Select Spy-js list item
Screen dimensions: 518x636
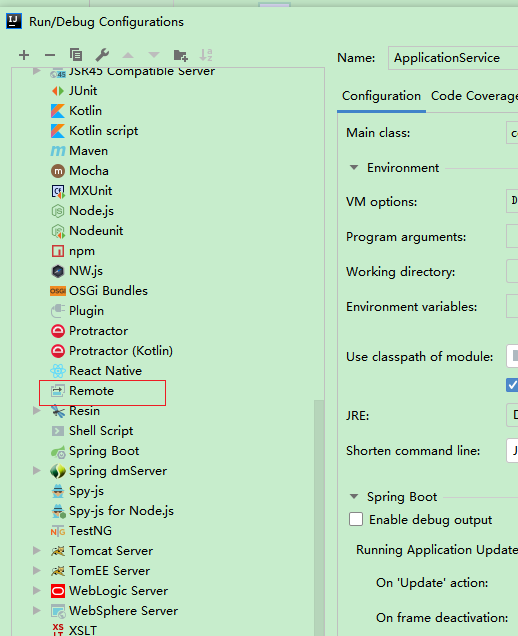coord(86,491)
